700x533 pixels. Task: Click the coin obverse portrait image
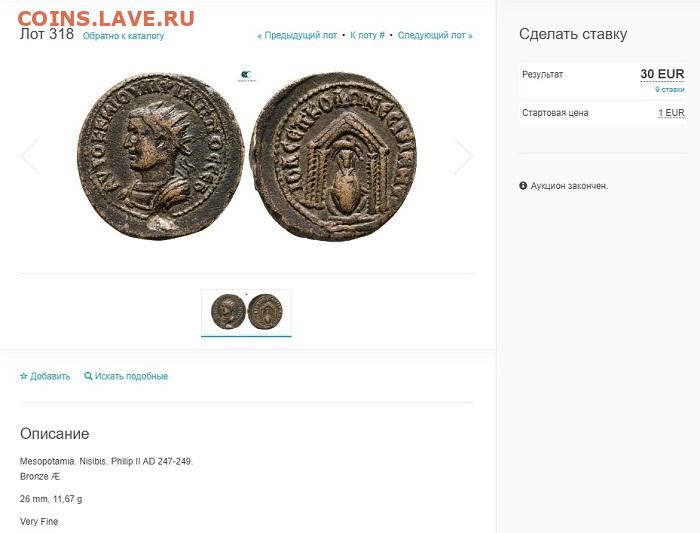point(161,156)
